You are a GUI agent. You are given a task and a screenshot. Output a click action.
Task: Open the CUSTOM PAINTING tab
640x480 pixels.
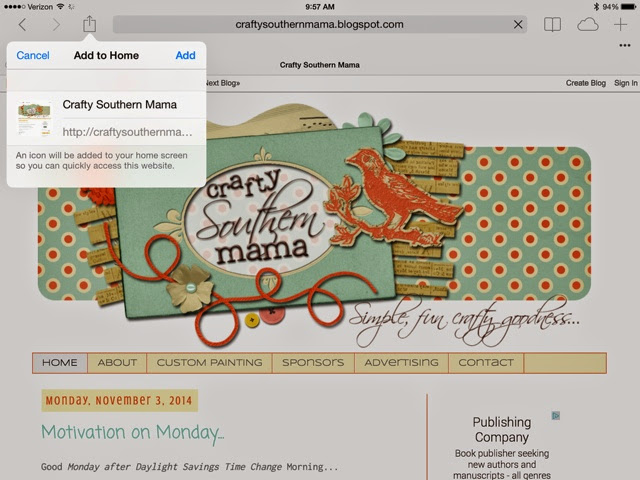[209, 362]
